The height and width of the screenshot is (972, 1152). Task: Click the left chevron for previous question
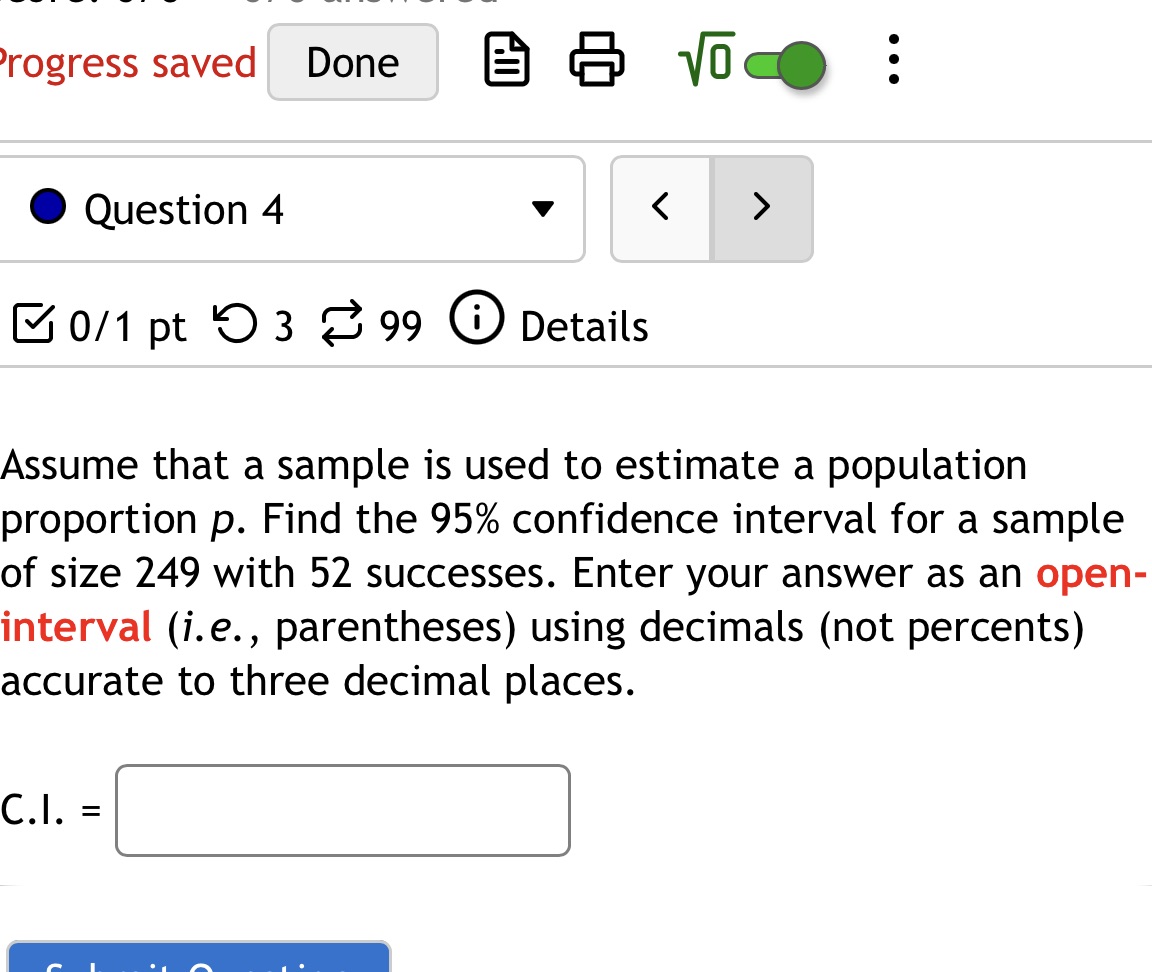pos(660,207)
